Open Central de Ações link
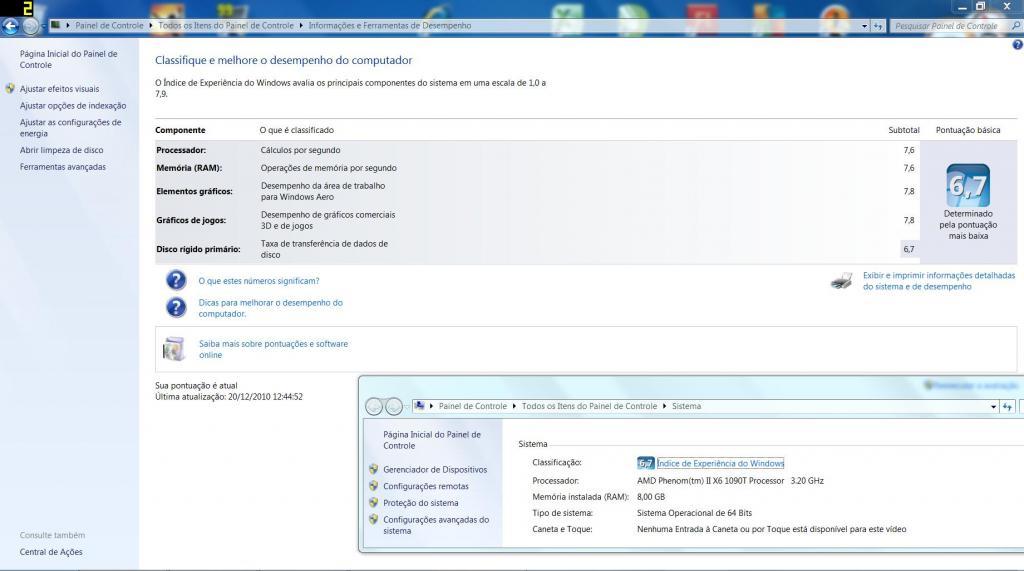Viewport: 1024px width, 571px height. coord(51,552)
